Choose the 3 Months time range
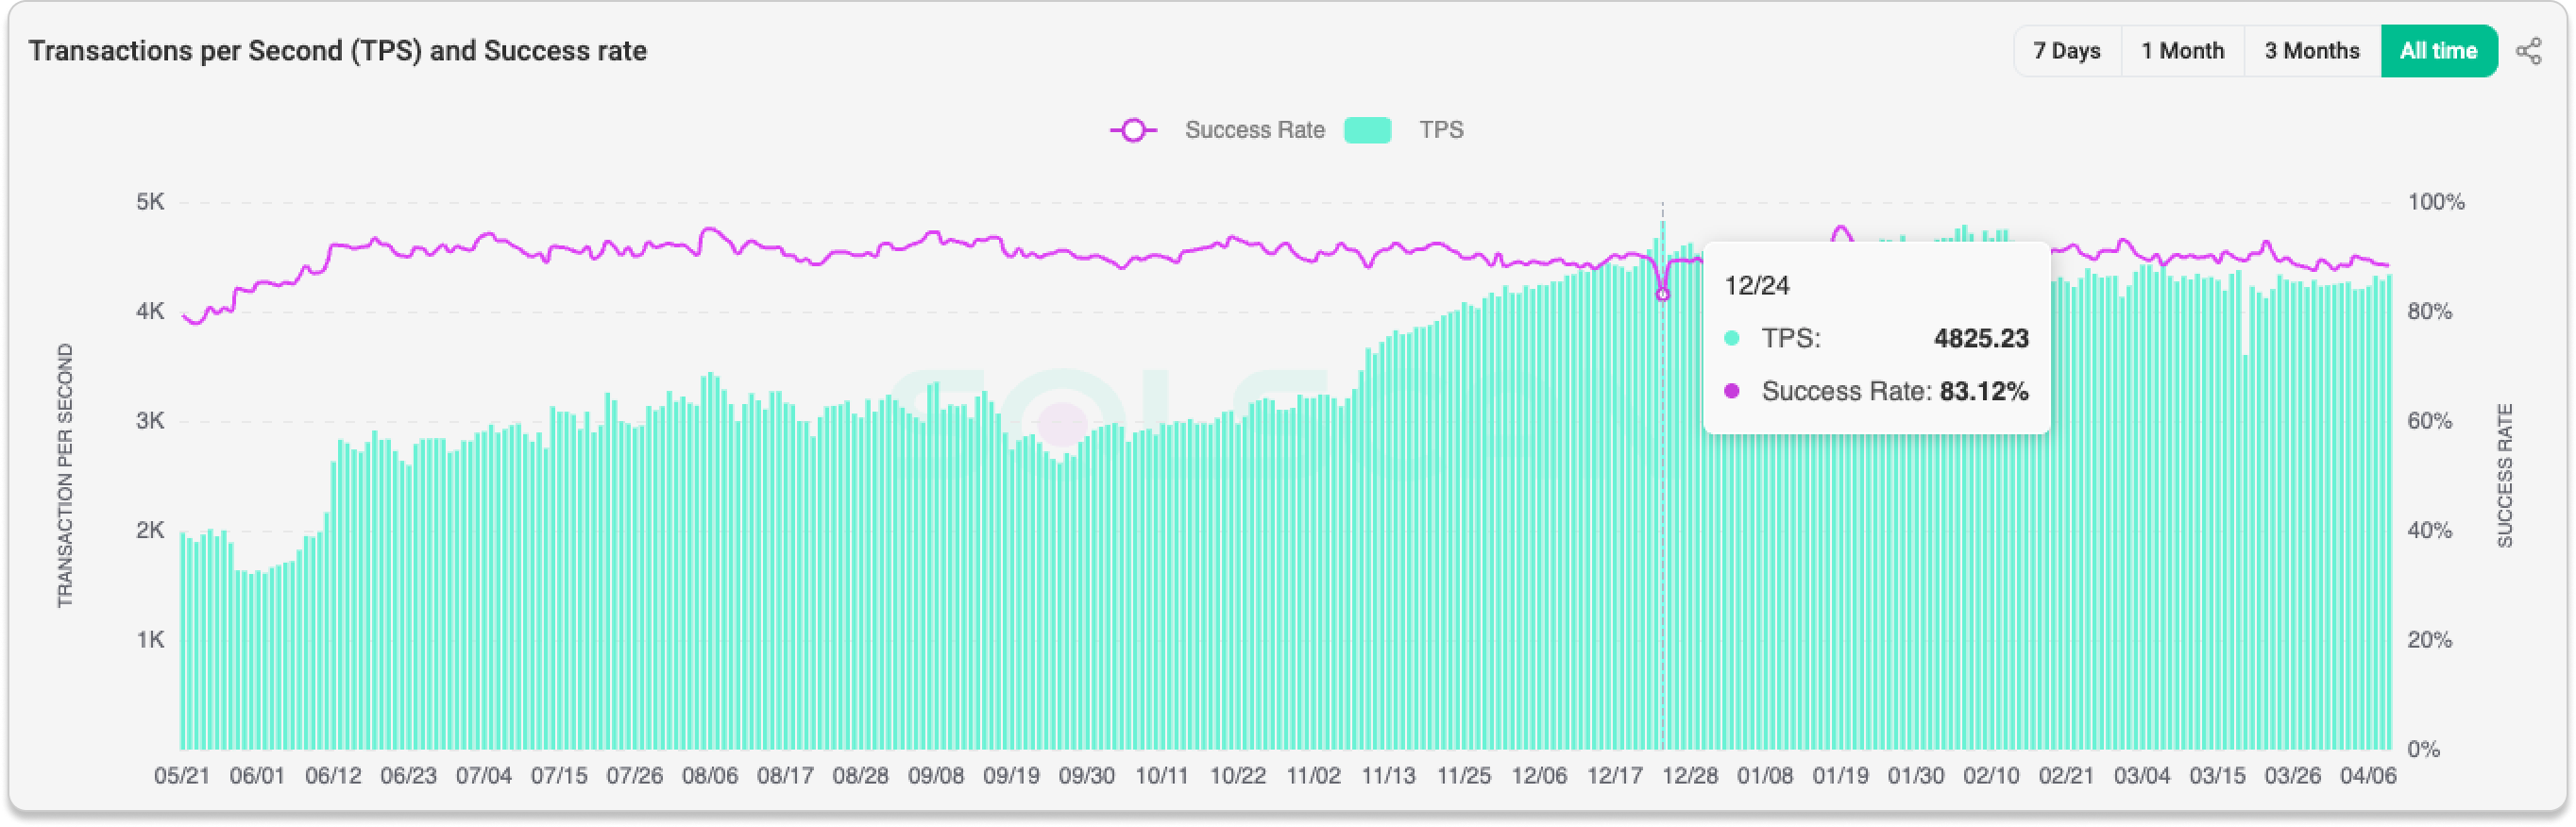The height and width of the screenshot is (827, 2576). [2311, 51]
